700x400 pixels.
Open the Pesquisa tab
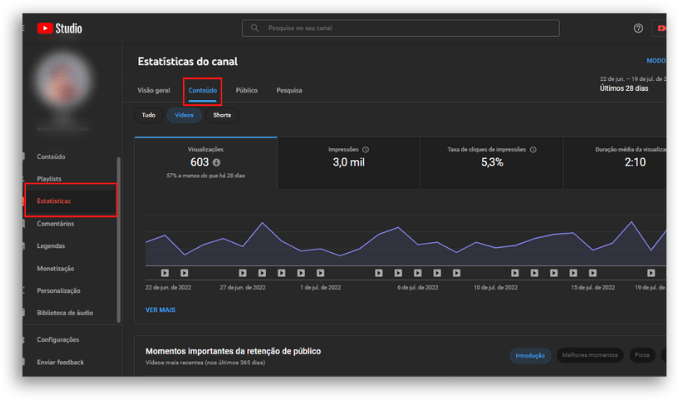click(x=289, y=91)
